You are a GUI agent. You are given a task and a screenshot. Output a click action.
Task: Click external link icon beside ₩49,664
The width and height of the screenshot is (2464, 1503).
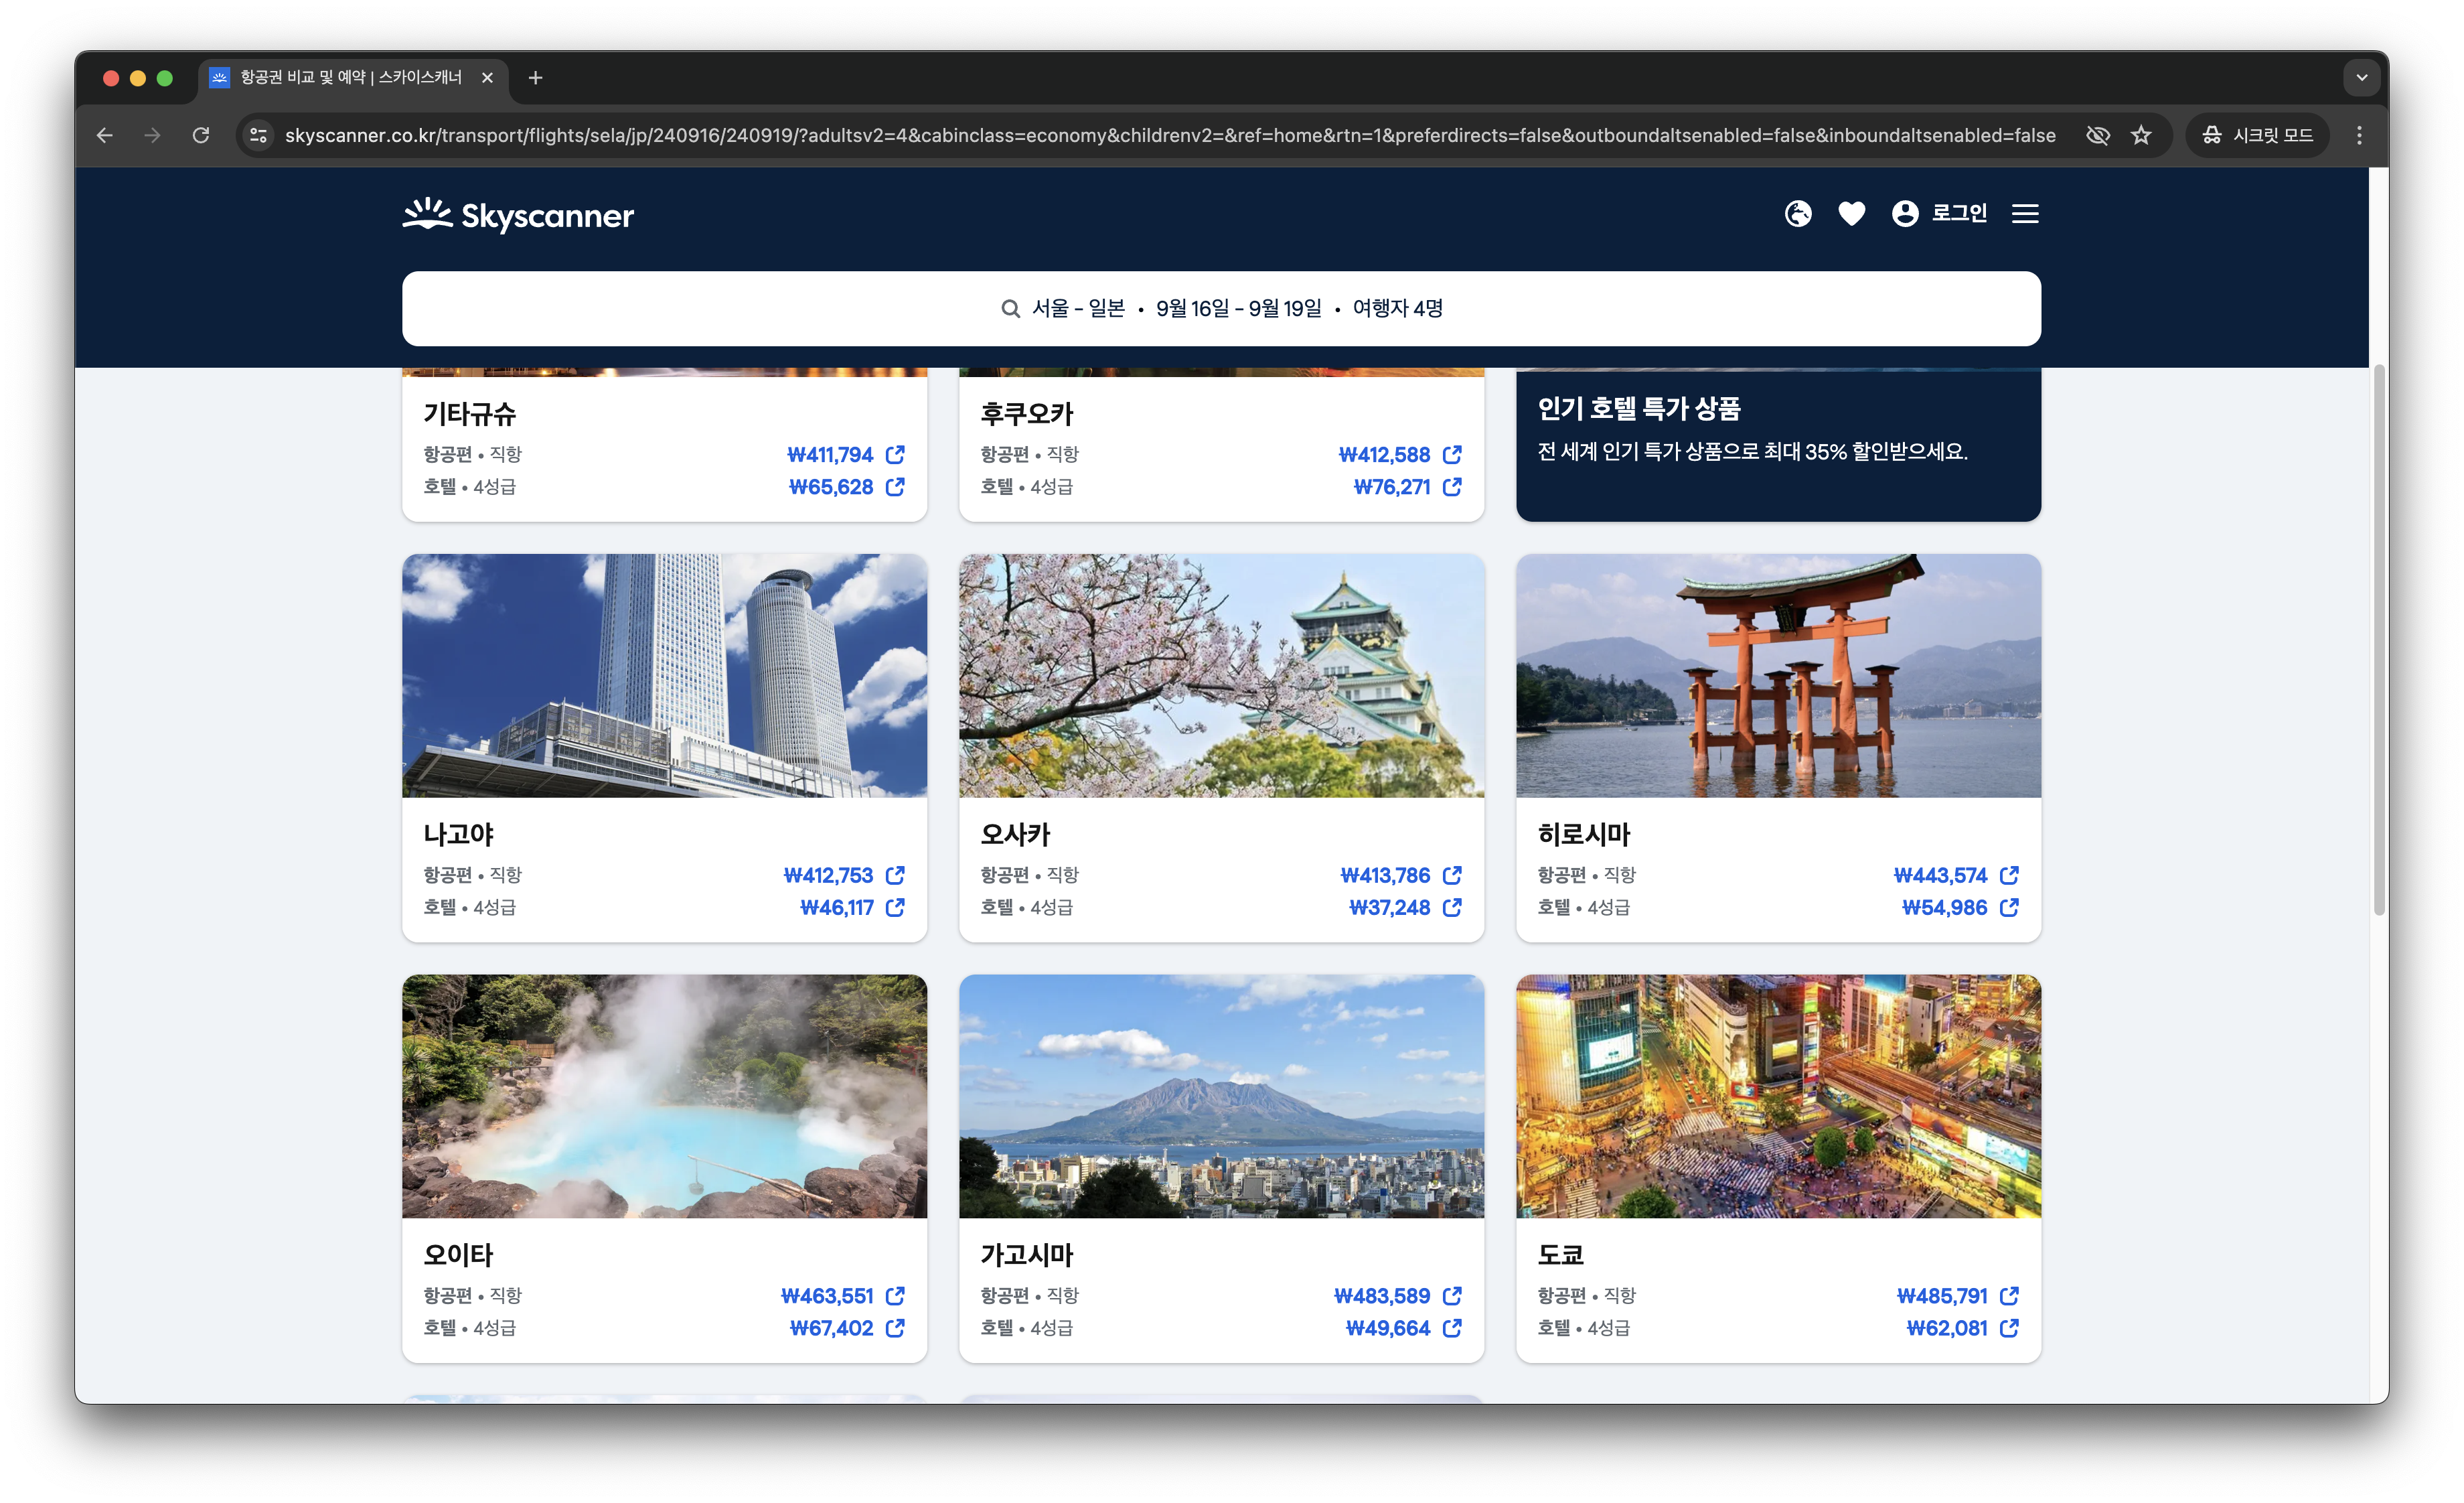tap(1452, 1328)
